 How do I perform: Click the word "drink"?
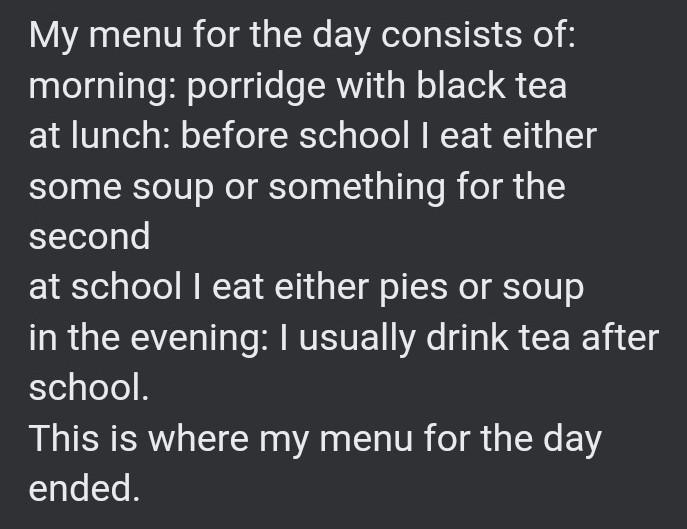click(x=467, y=337)
